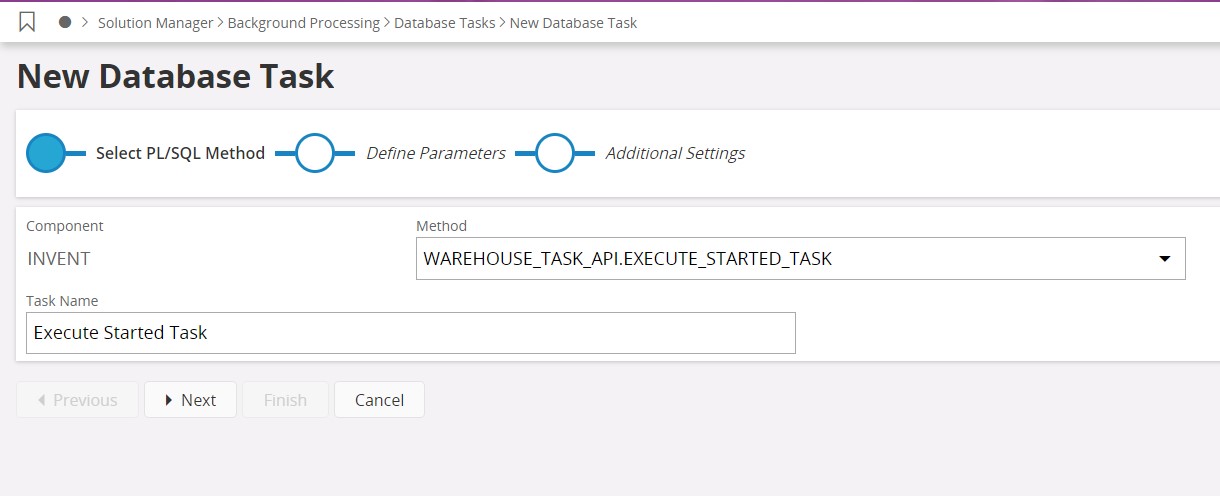Image resolution: width=1220 pixels, height=496 pixels.
Task: Click the New Database Task breadcrumb item
Action: coord(573,22)
